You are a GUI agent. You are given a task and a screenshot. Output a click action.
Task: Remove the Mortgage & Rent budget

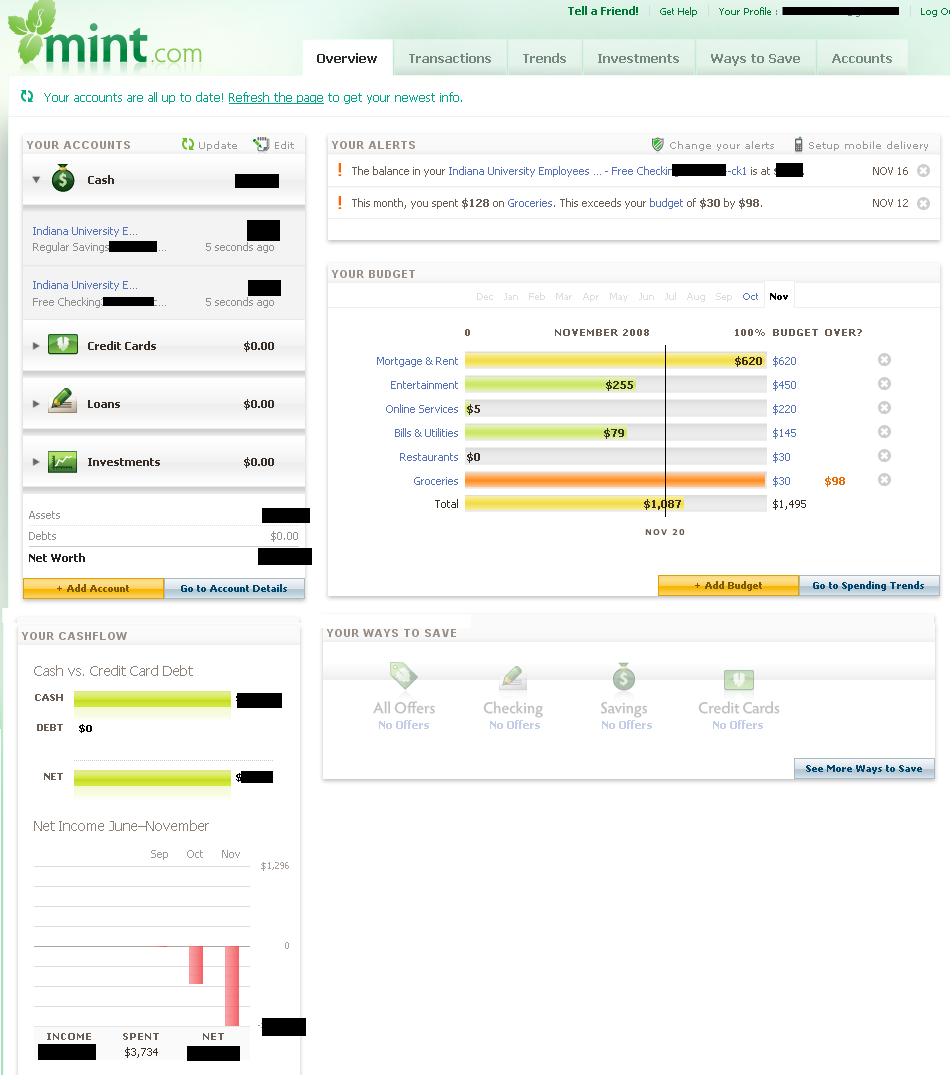point(884,360)
